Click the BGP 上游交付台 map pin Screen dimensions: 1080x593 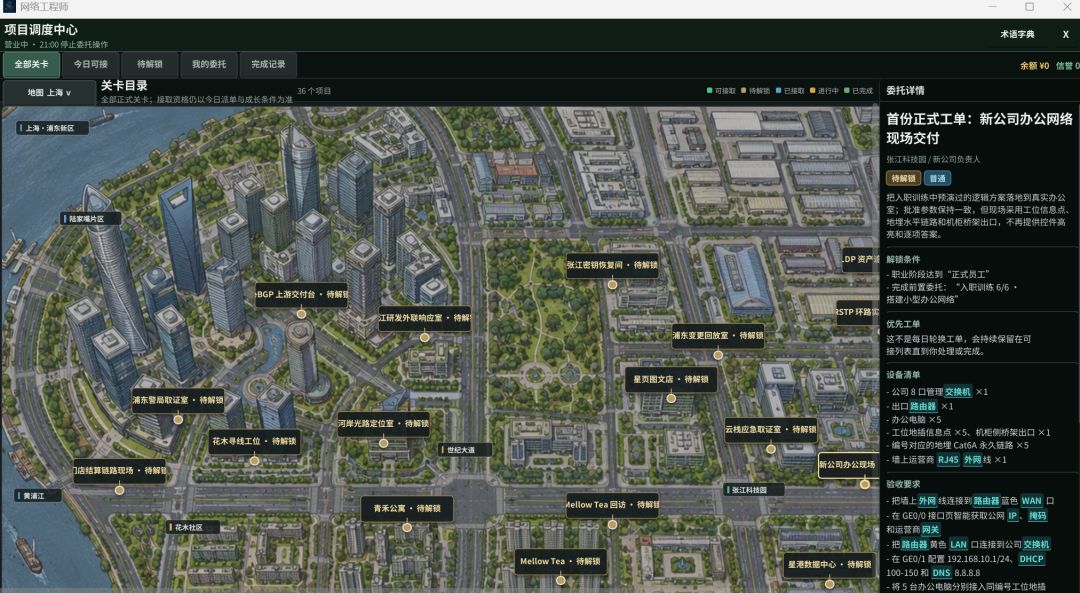coord(301,313)
